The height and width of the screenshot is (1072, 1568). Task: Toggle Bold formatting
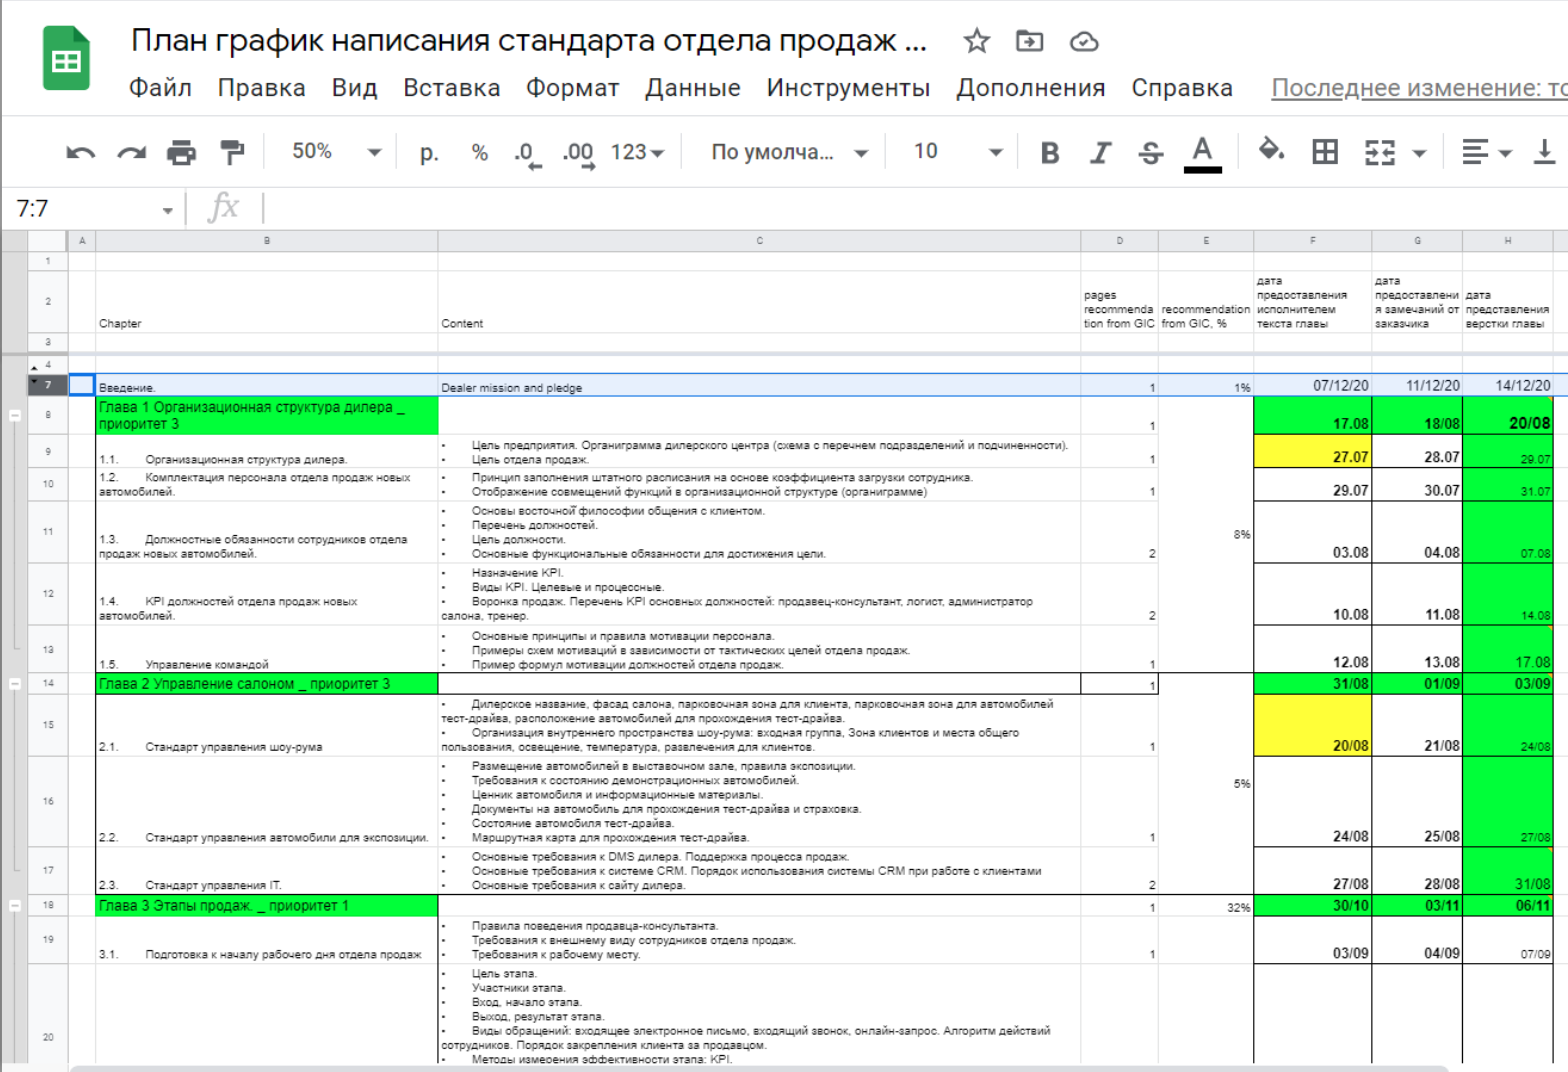point(1049,152)
